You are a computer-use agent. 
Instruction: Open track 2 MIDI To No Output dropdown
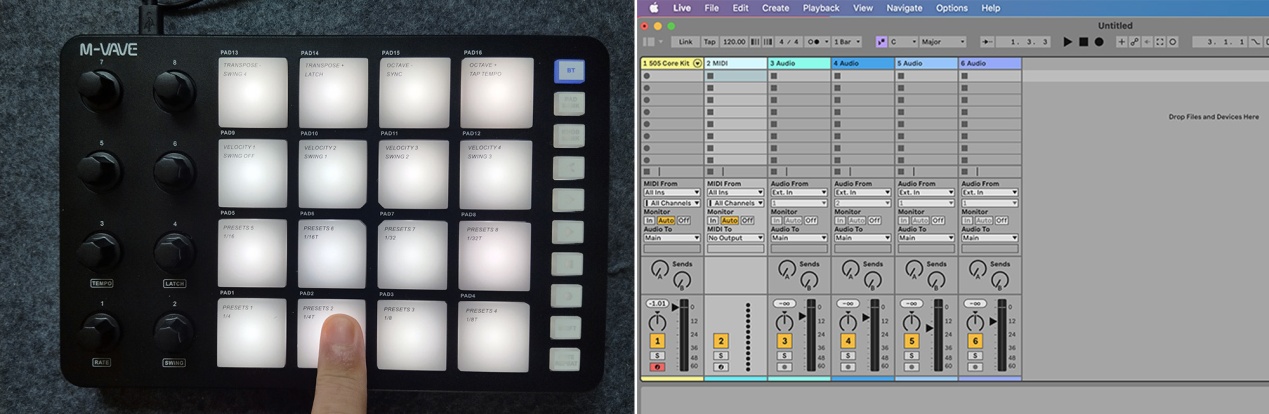(734, 238)
